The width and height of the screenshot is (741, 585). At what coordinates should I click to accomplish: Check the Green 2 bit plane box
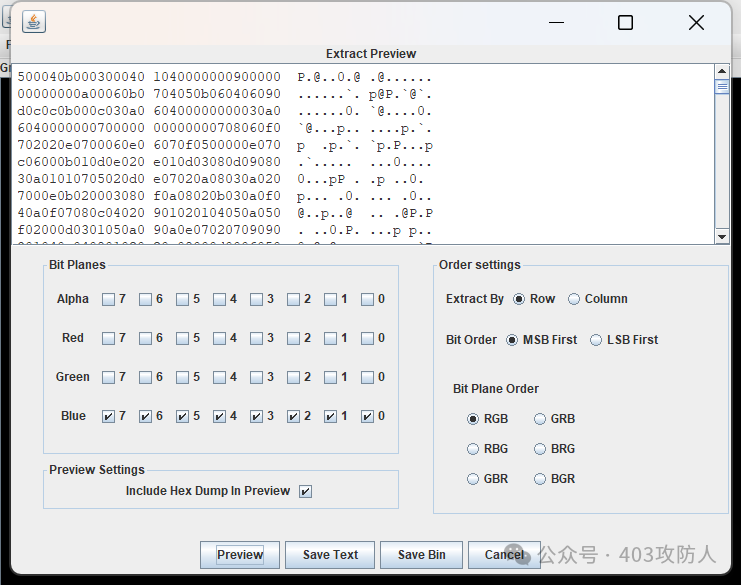click(293, 377)
